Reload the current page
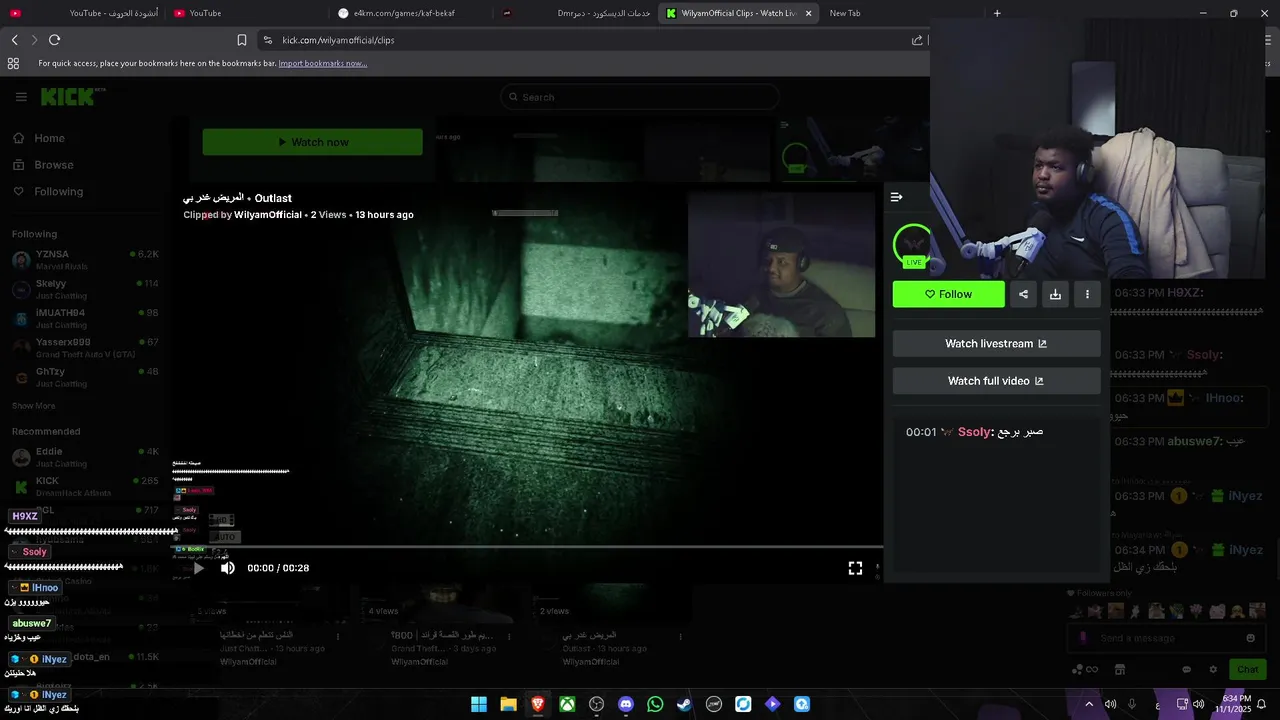Viewport: 1280px width, 720px height. click(x=54, y=40)
